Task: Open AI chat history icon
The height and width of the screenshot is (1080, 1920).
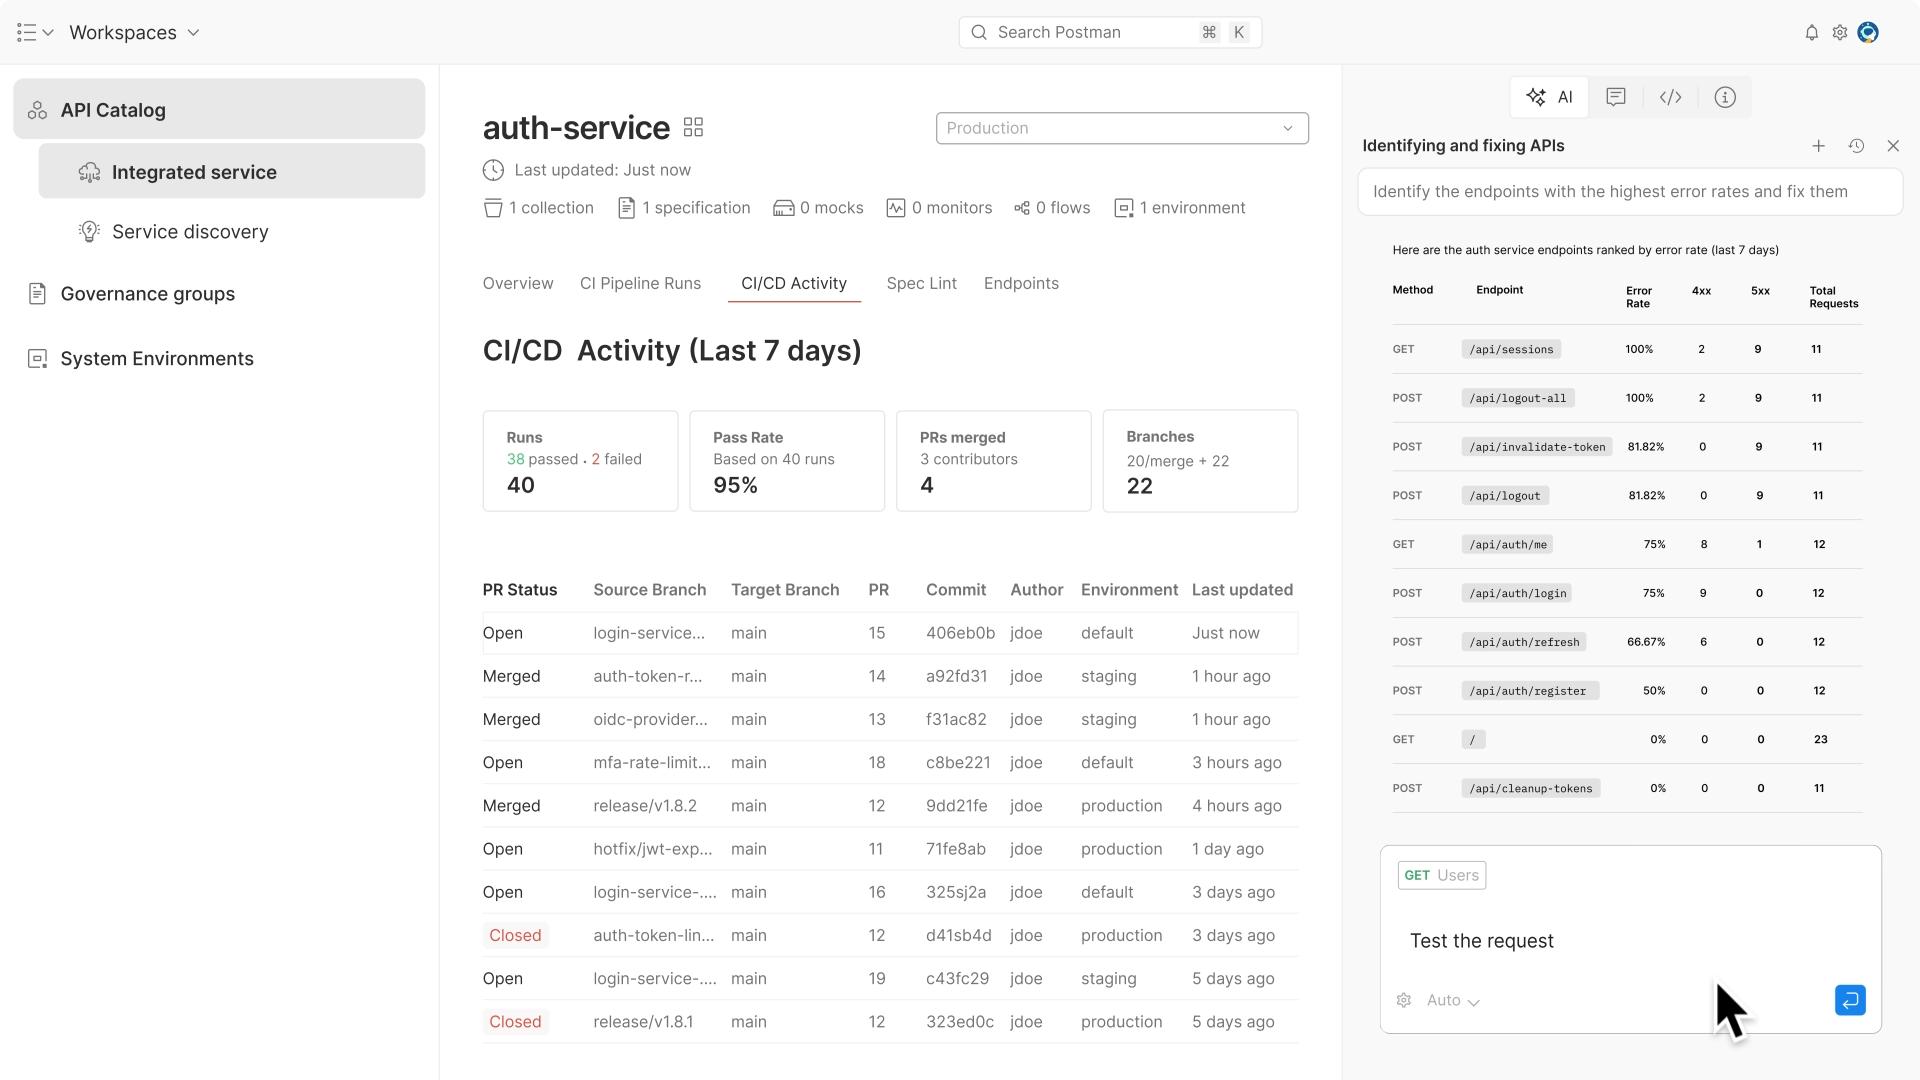Action: [x=1856, y=146]
